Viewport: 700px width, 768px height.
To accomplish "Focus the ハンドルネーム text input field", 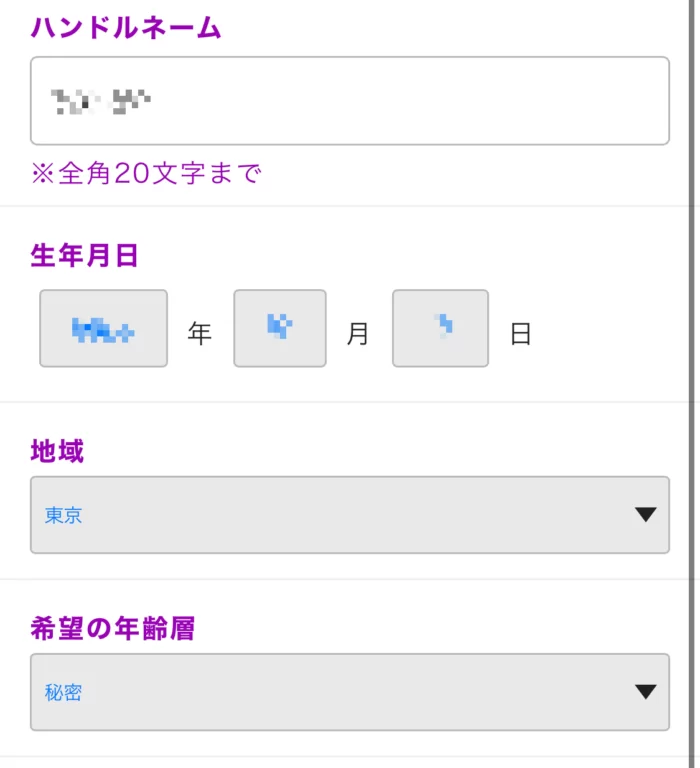I will click(350, 100).
